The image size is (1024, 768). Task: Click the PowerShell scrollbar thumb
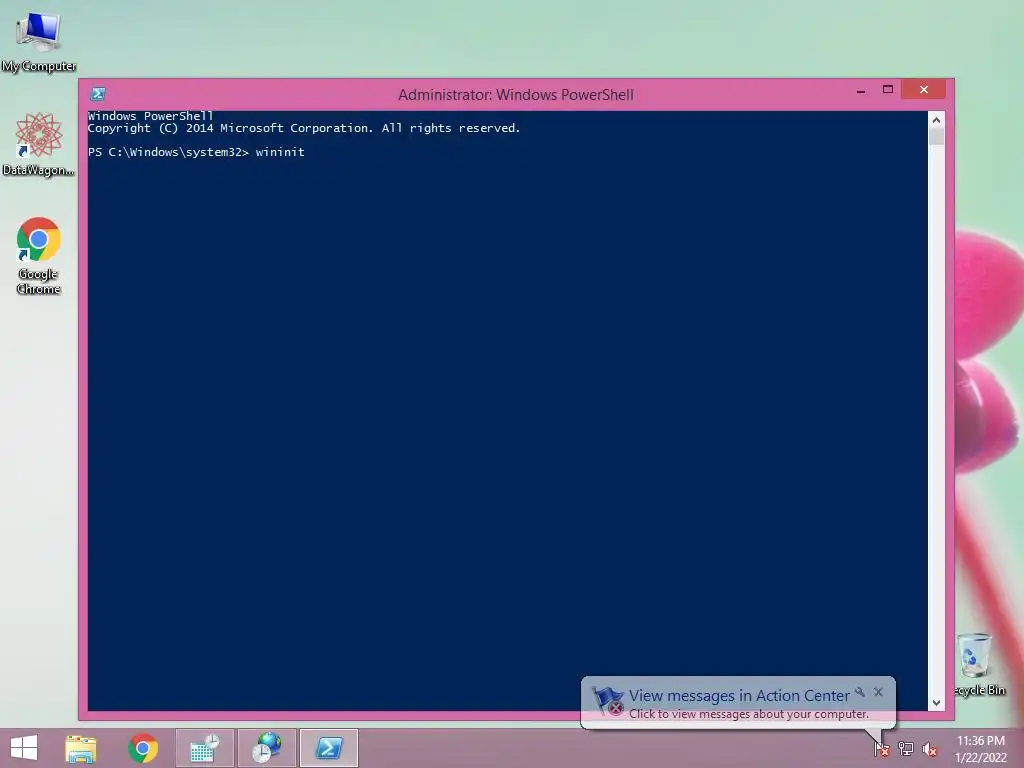(936, 136)
